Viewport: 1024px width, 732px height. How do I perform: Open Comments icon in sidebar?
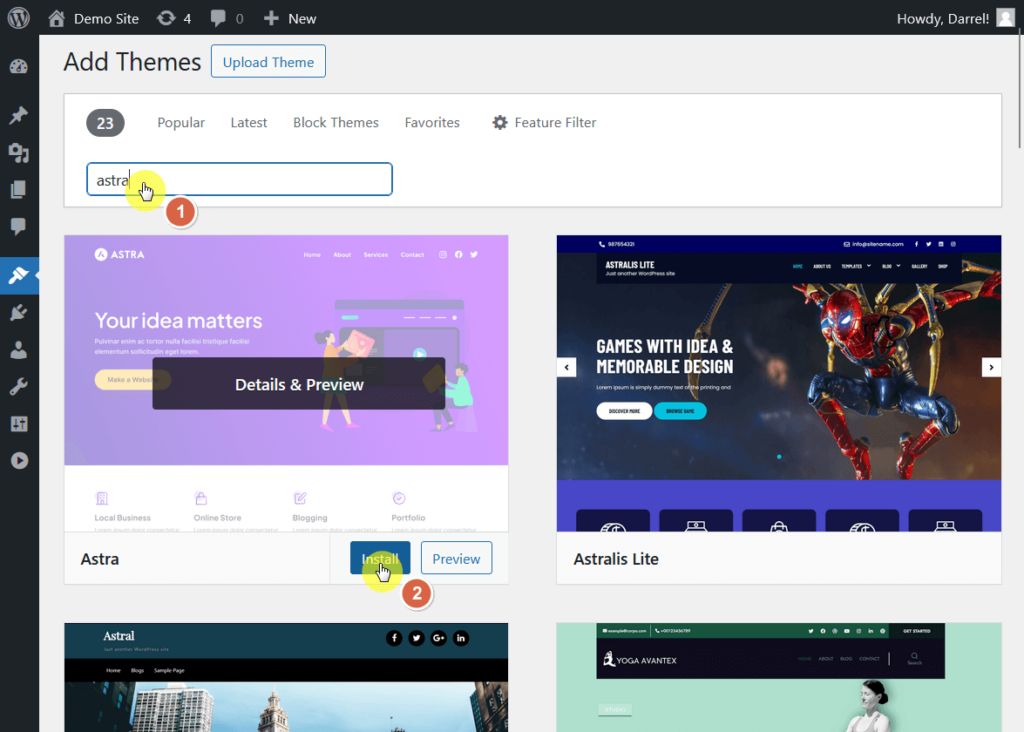coord(19,227)
